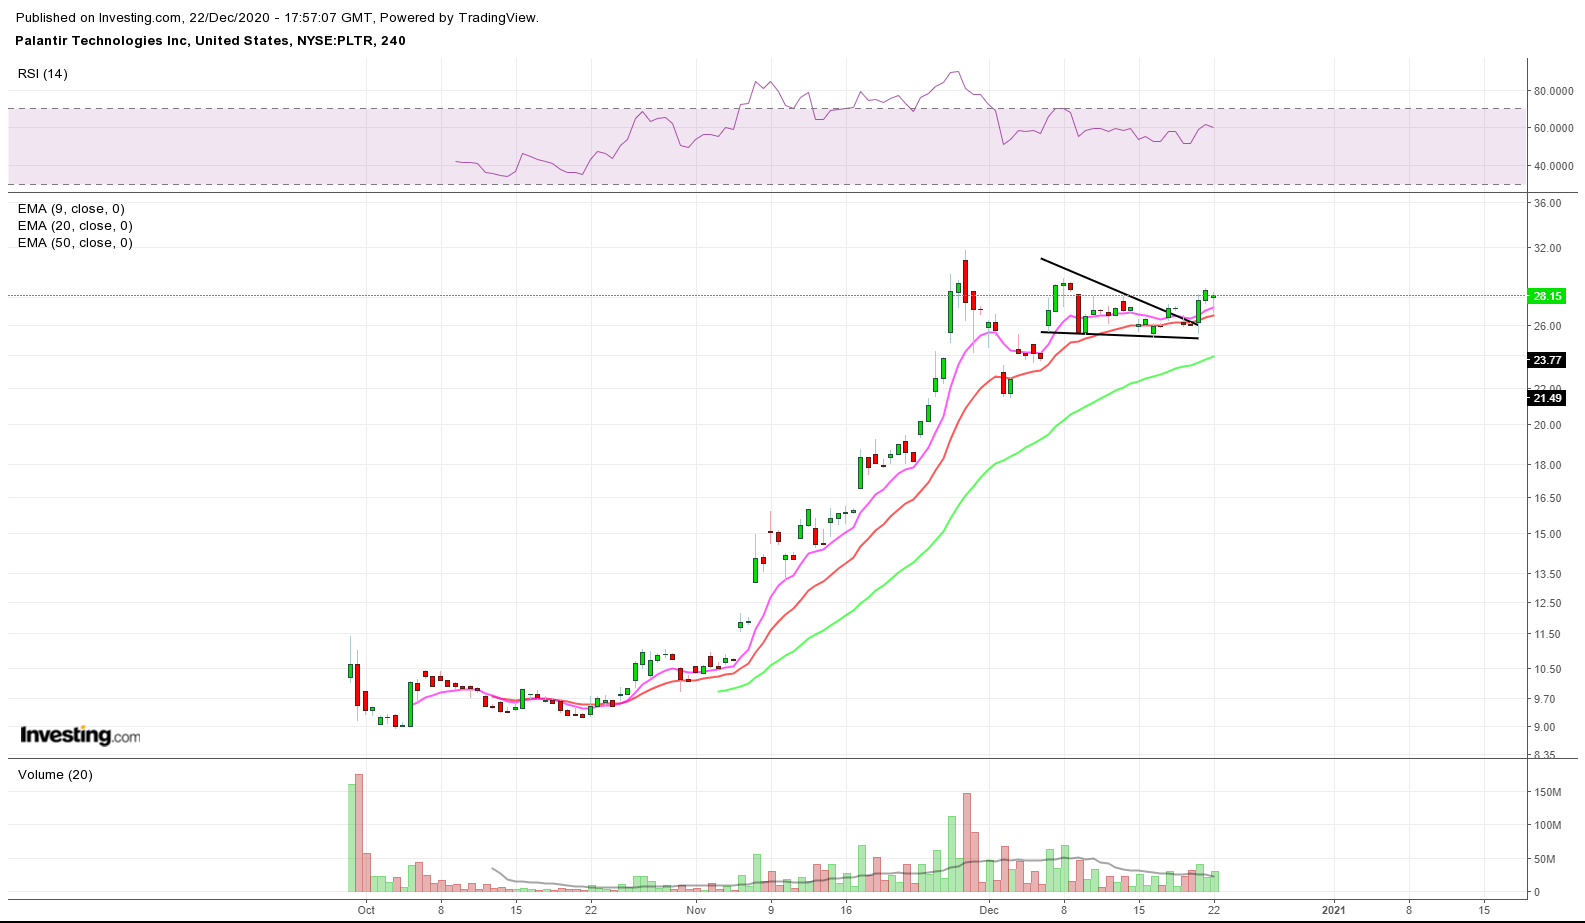Click the "Published on Investing.com" header line
The height and width of the screenshot is (923, 1585).
click(x=278, y=18)
